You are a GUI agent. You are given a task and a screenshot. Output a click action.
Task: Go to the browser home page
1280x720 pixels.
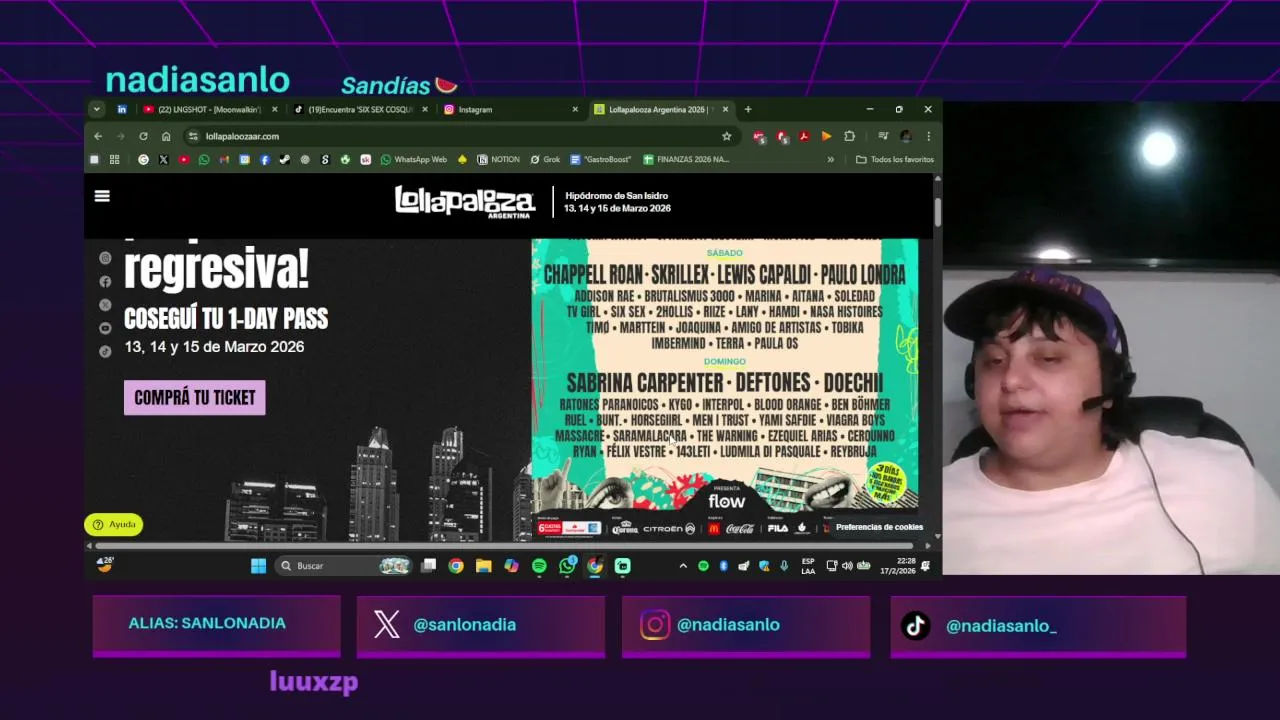click(166, 136)
